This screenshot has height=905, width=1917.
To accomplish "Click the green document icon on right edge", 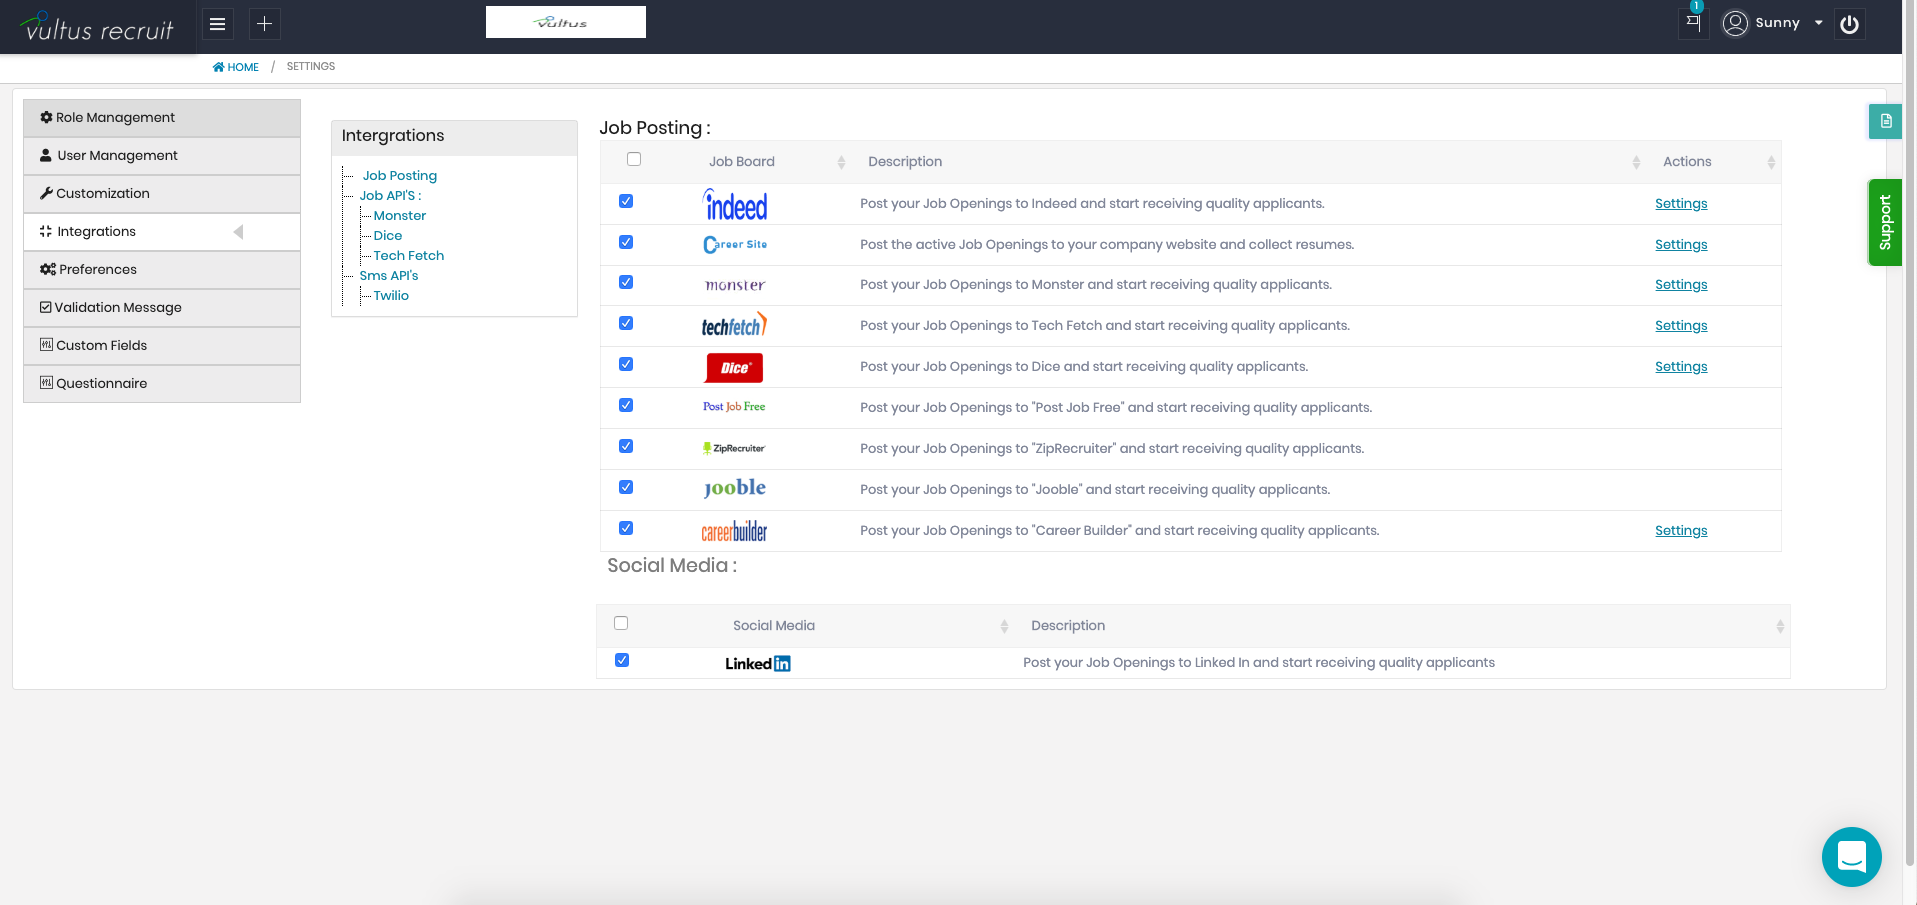I will 1885,121.
